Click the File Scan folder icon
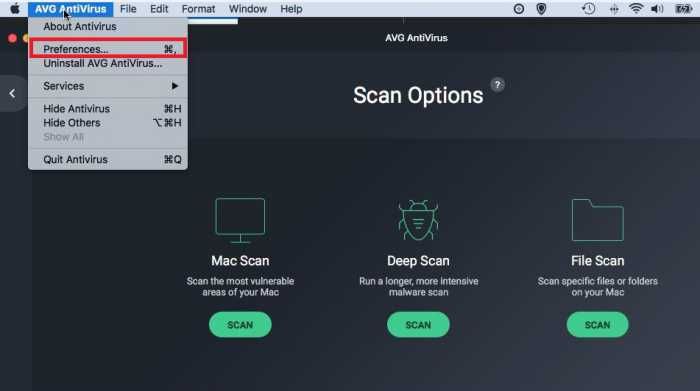Screen dimensions: 700x391 [597, 220]
